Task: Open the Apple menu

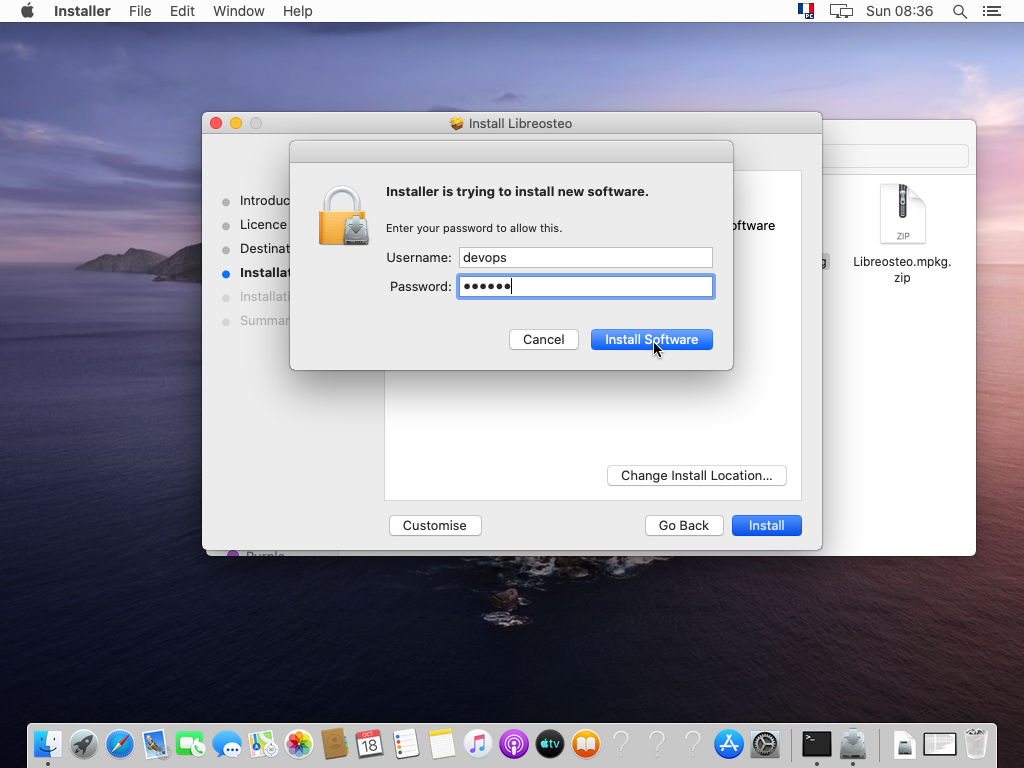Action: [x=27, y=11]
